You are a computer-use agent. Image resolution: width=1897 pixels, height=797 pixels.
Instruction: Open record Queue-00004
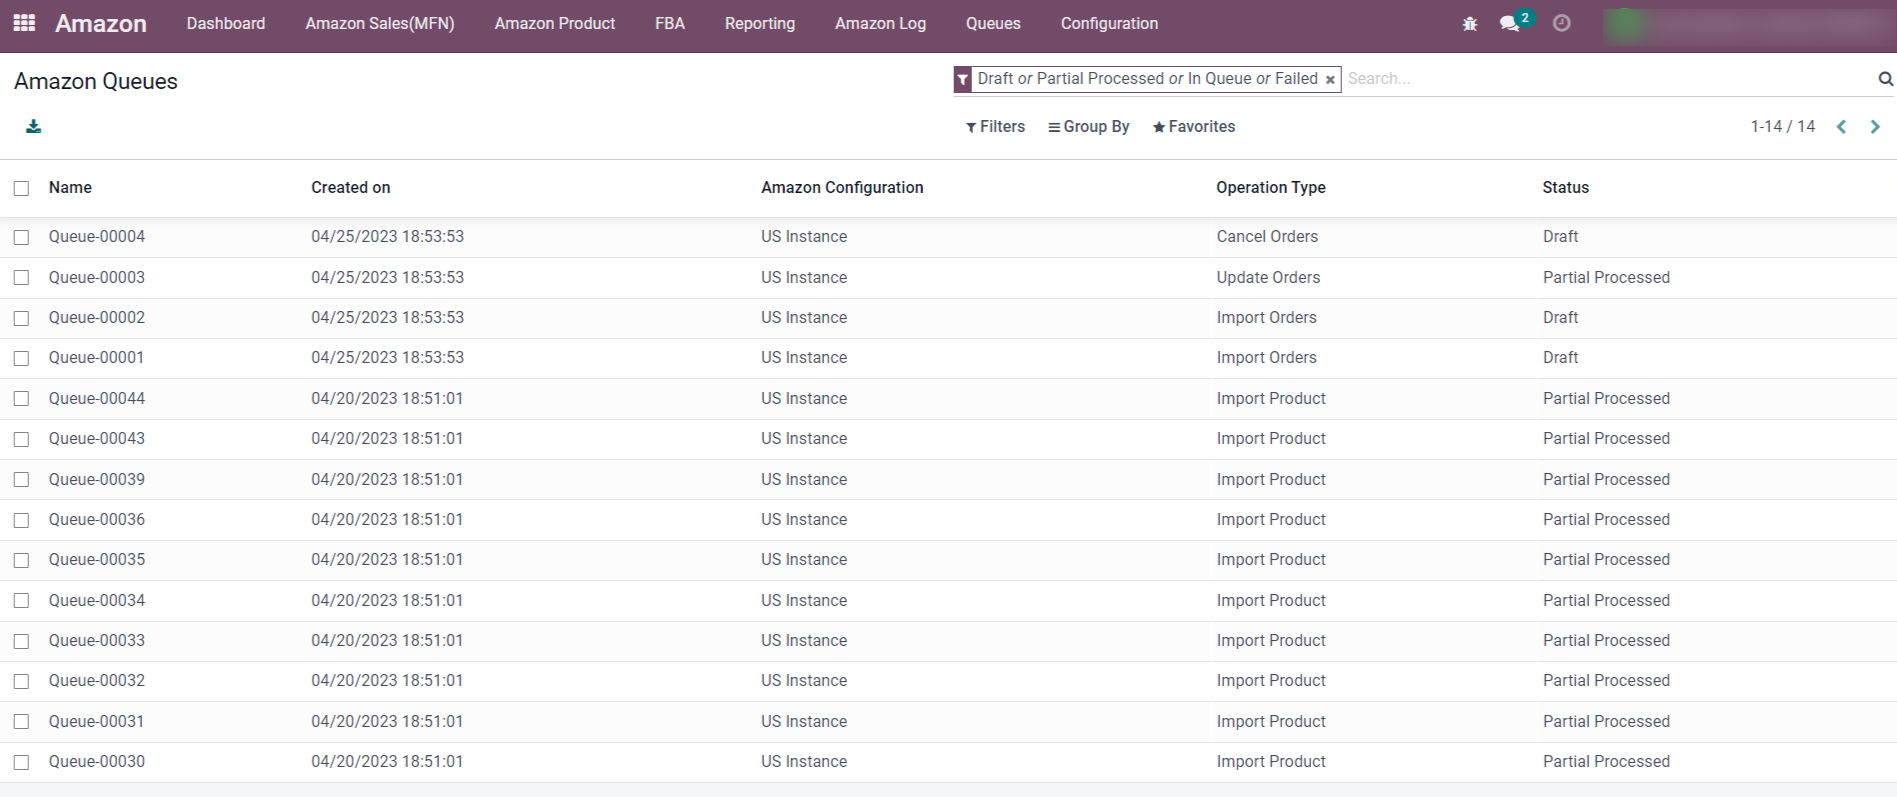click(97, 237)
